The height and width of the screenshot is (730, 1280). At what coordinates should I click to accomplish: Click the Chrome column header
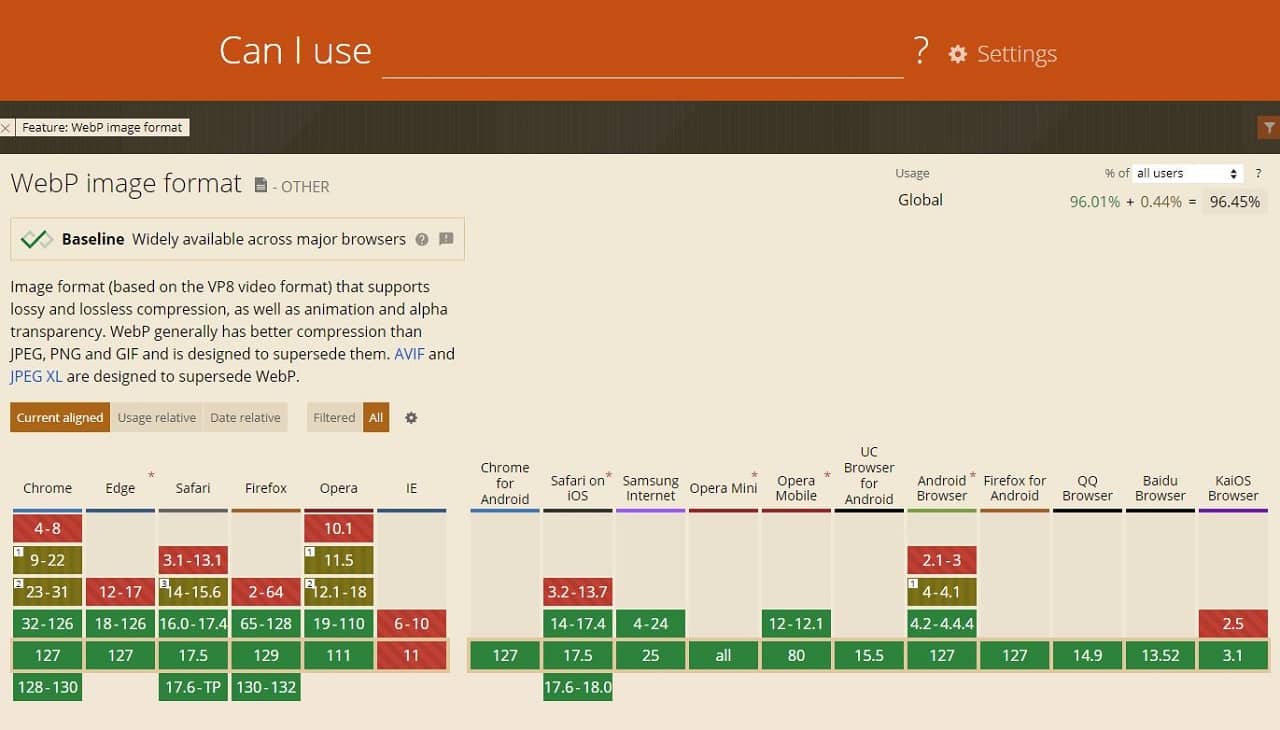point(48,488)
